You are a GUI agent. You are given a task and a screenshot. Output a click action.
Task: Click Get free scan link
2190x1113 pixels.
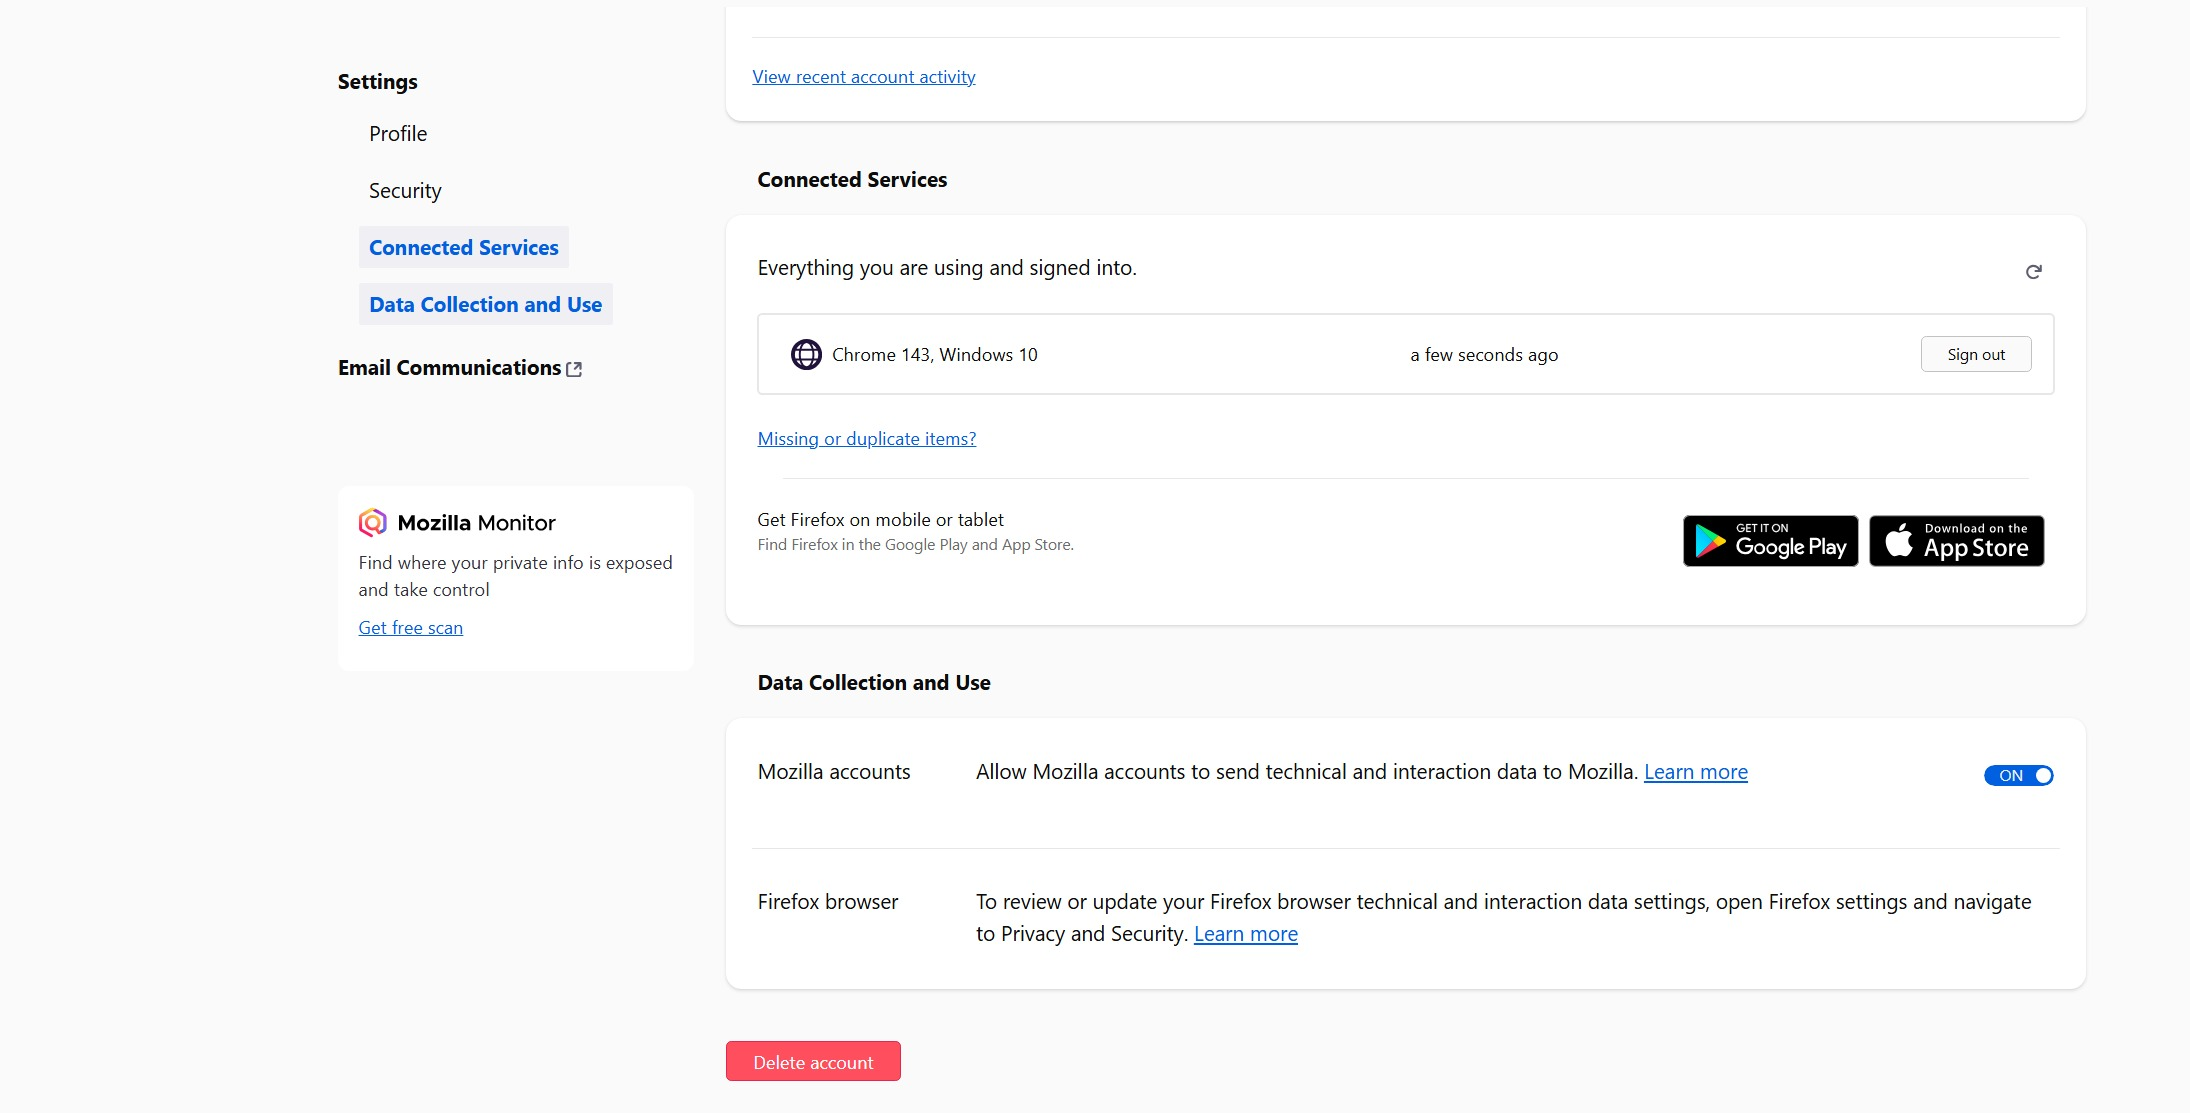point(410,628)
